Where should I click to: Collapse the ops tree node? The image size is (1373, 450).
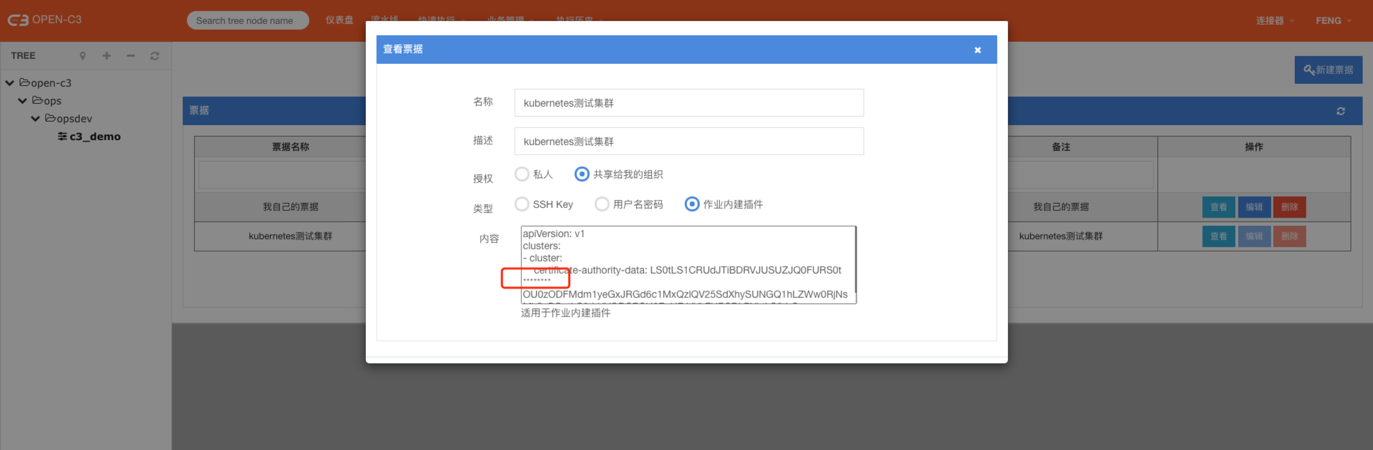23,101
